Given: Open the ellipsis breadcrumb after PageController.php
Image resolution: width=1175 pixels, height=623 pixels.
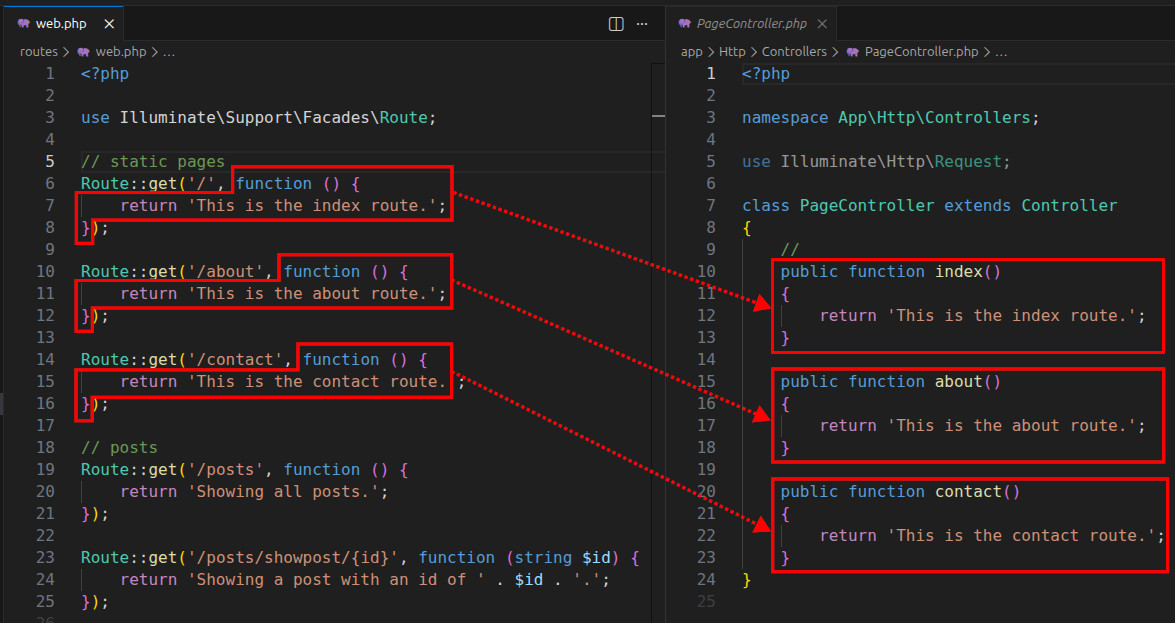Looking at the screenshot, I should [x=1000, y=52].
